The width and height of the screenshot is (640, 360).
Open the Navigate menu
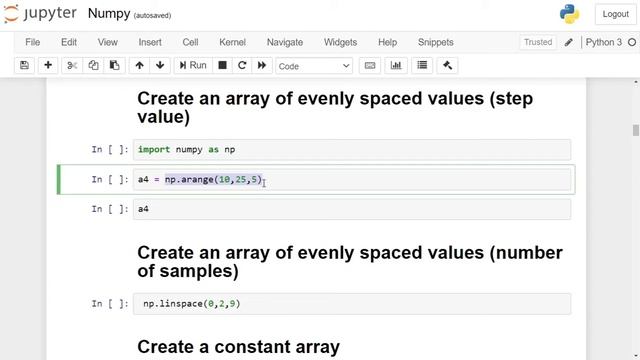click(285, 42)
